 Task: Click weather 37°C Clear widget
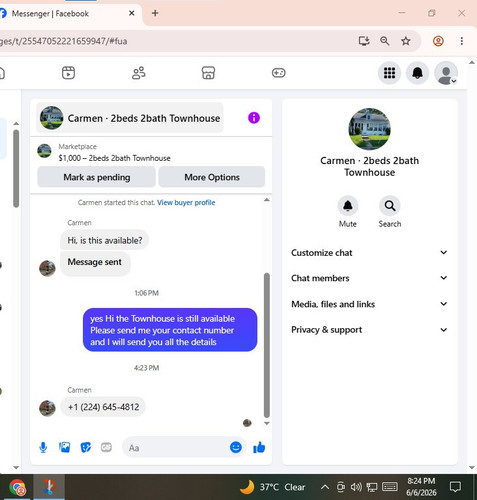point(272,487)
